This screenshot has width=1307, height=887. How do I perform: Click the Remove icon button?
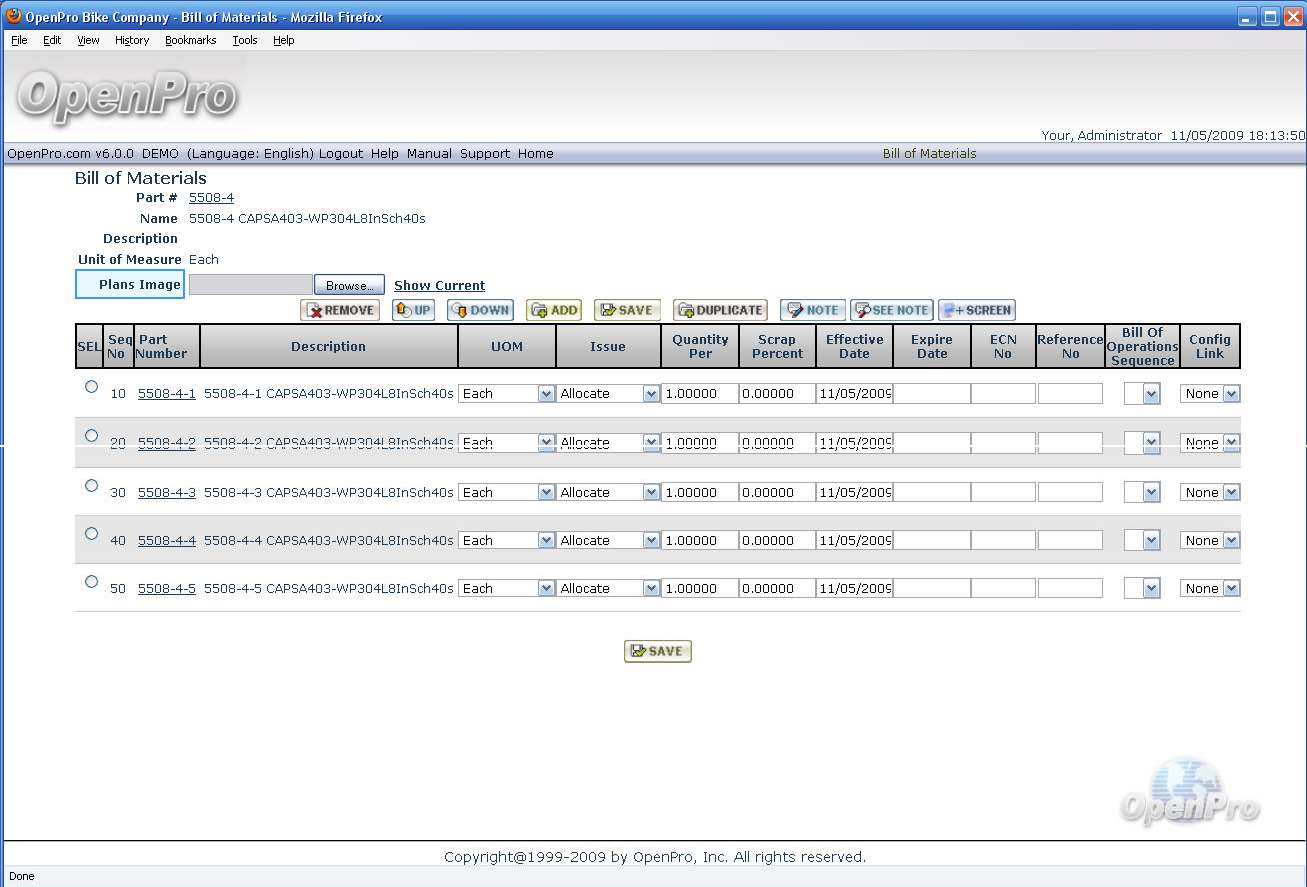pos(340,310)
